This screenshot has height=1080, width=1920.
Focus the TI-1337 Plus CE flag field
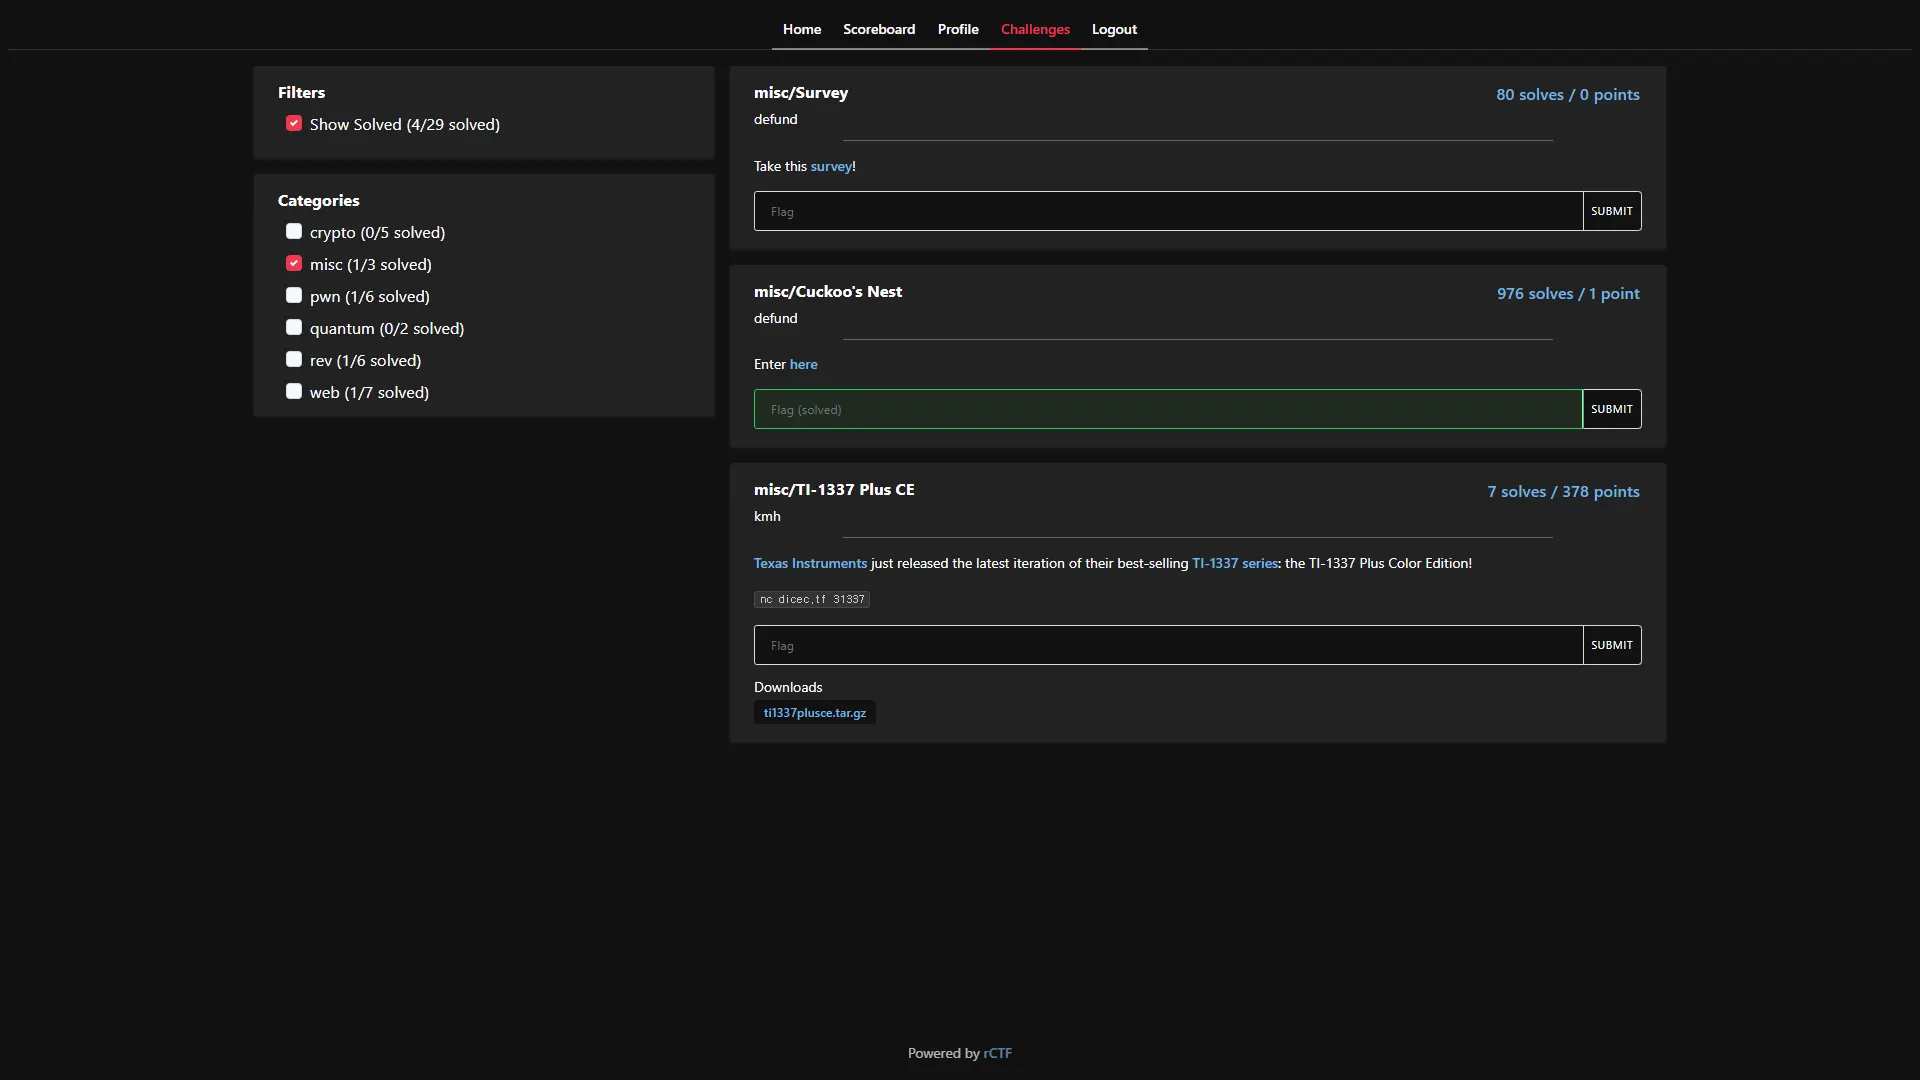[1167, 645]
